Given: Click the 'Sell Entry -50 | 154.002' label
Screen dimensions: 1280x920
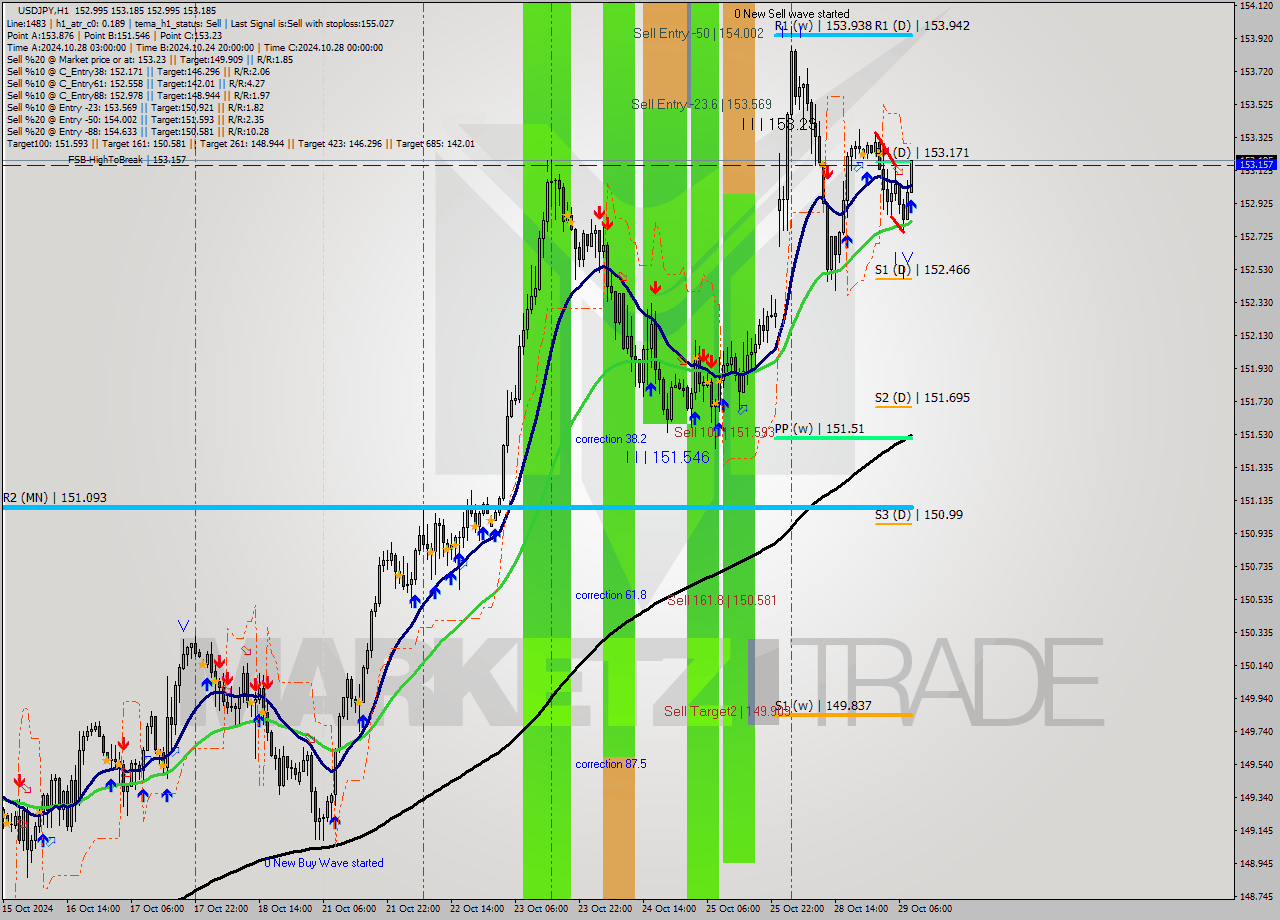Looking at the screenshot, I should [698, 33].
